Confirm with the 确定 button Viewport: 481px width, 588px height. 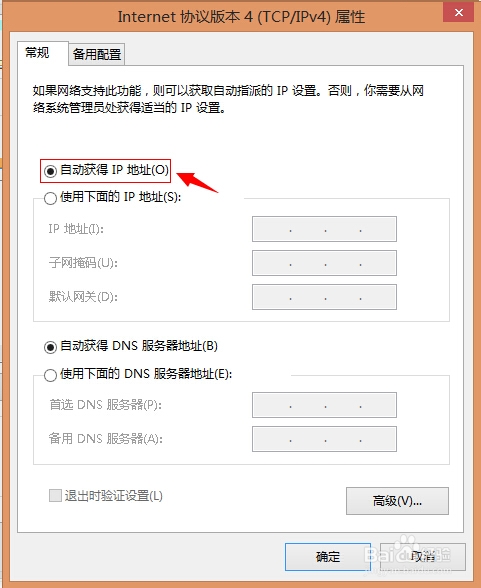coord(328,556)
